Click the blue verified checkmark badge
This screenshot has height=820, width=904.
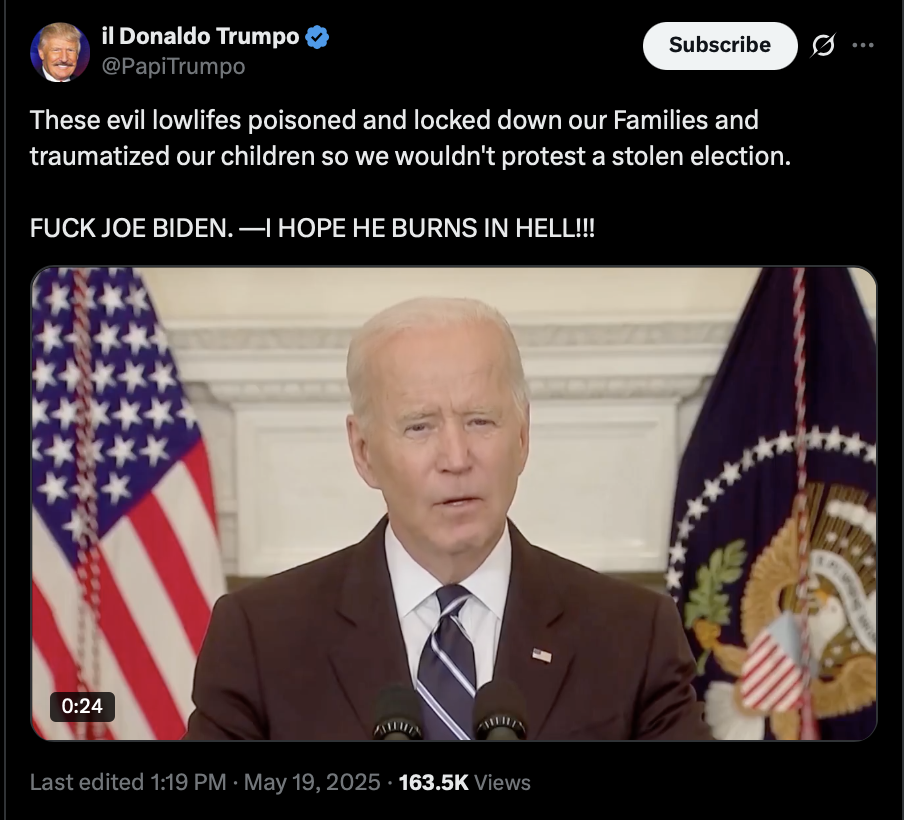click(317, 37)
